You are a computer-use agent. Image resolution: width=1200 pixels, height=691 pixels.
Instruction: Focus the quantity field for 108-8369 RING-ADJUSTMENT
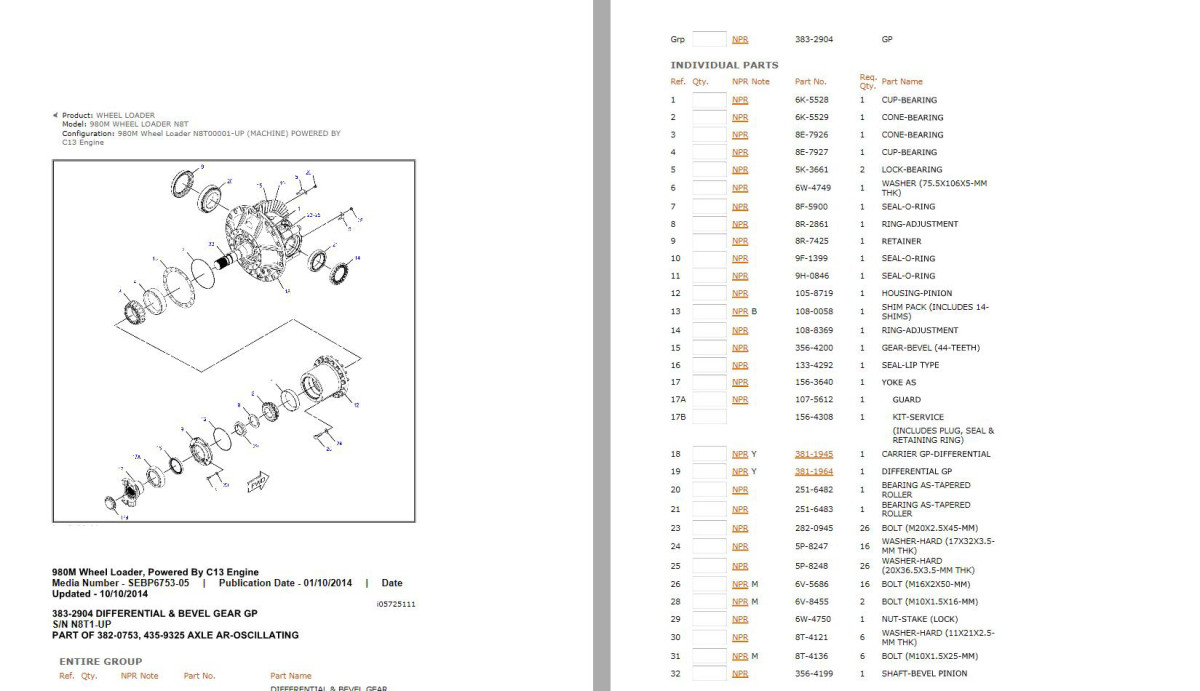coord(709,330)
